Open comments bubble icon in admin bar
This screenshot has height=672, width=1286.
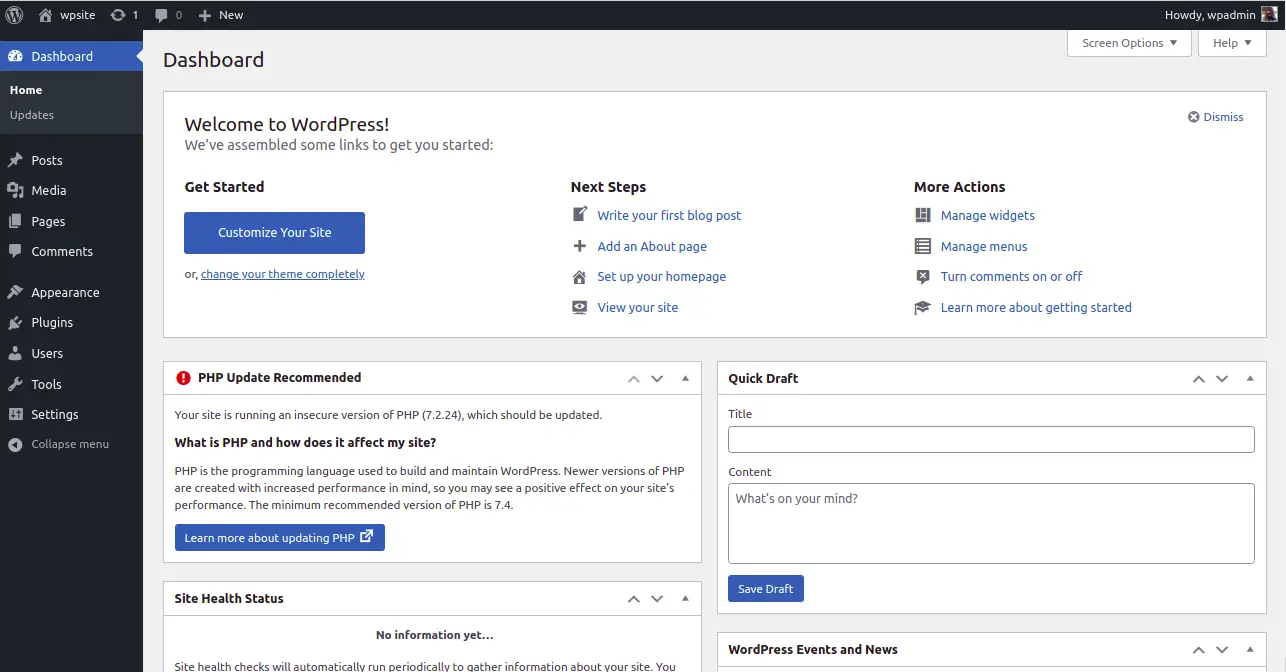tap(161, 15)
